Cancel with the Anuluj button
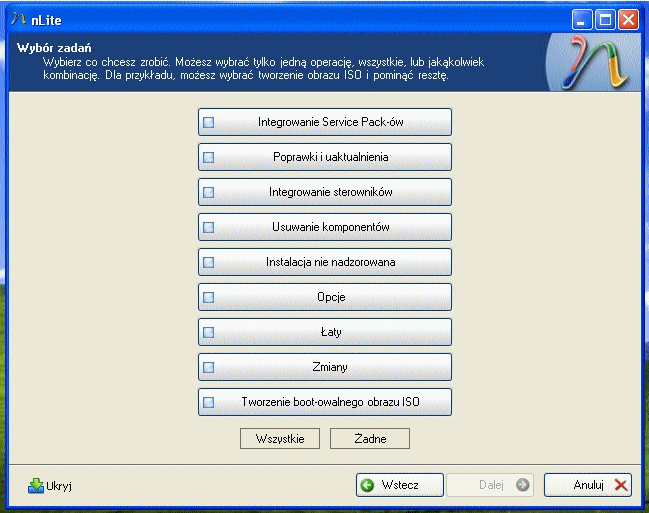649x513 pixels. [588, 485]
